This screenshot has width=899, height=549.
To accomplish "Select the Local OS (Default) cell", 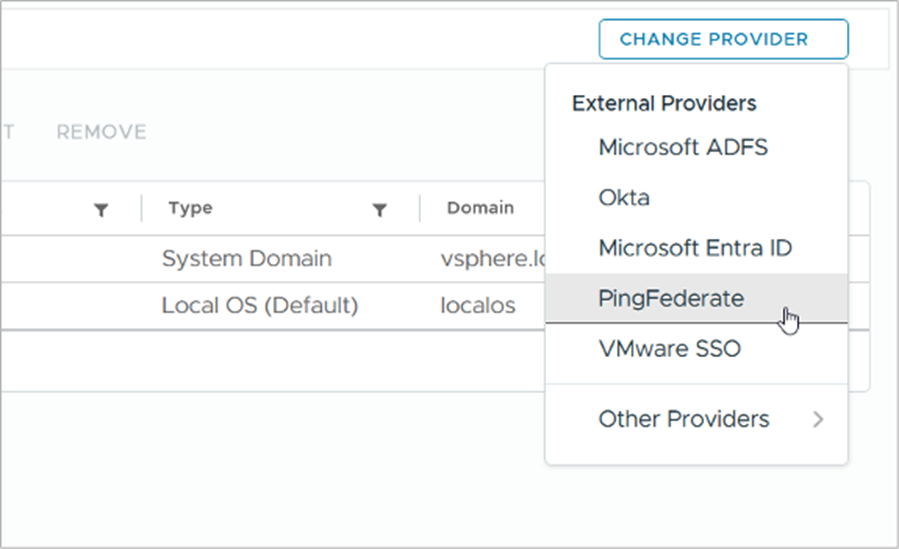I will coord(260,306).
